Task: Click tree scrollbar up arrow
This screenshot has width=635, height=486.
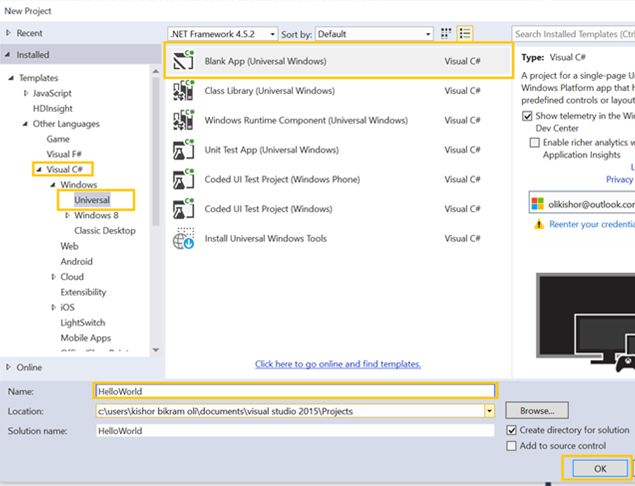Action: click(156, 71)
